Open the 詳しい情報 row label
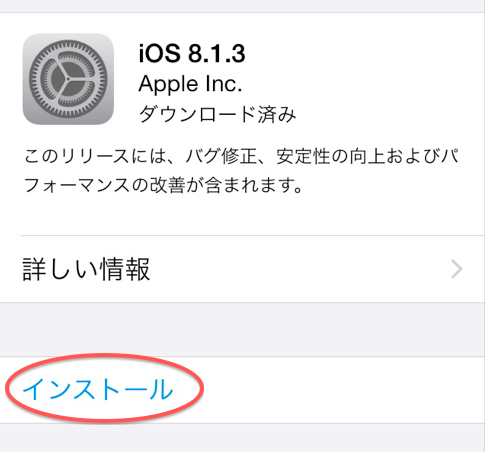The image size is (485, 452). tap(86, 269)
